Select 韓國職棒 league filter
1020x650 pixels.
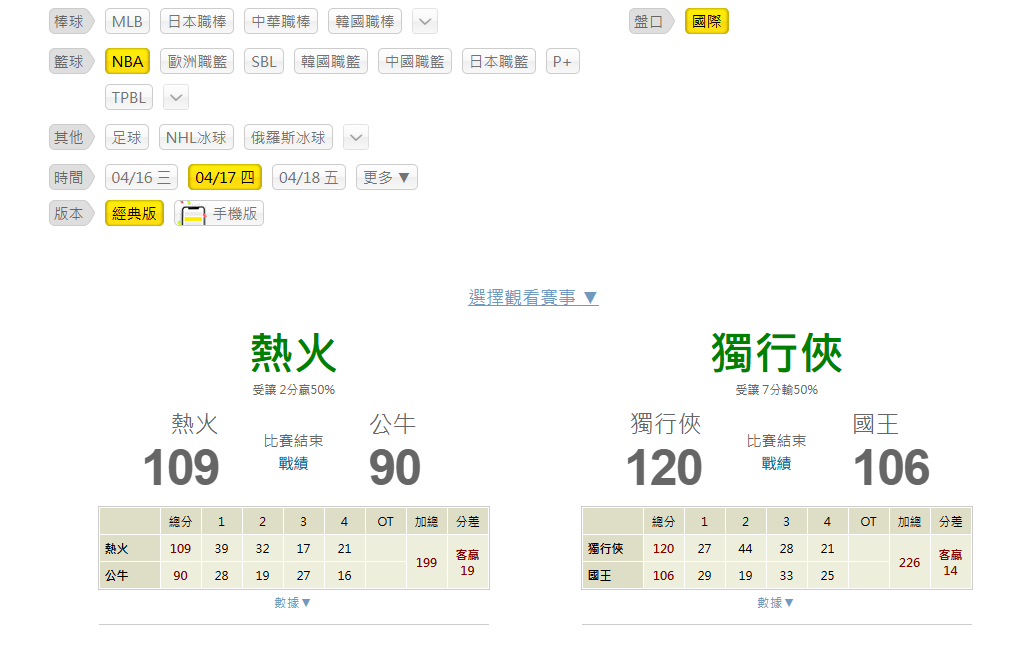pos(365,21)
